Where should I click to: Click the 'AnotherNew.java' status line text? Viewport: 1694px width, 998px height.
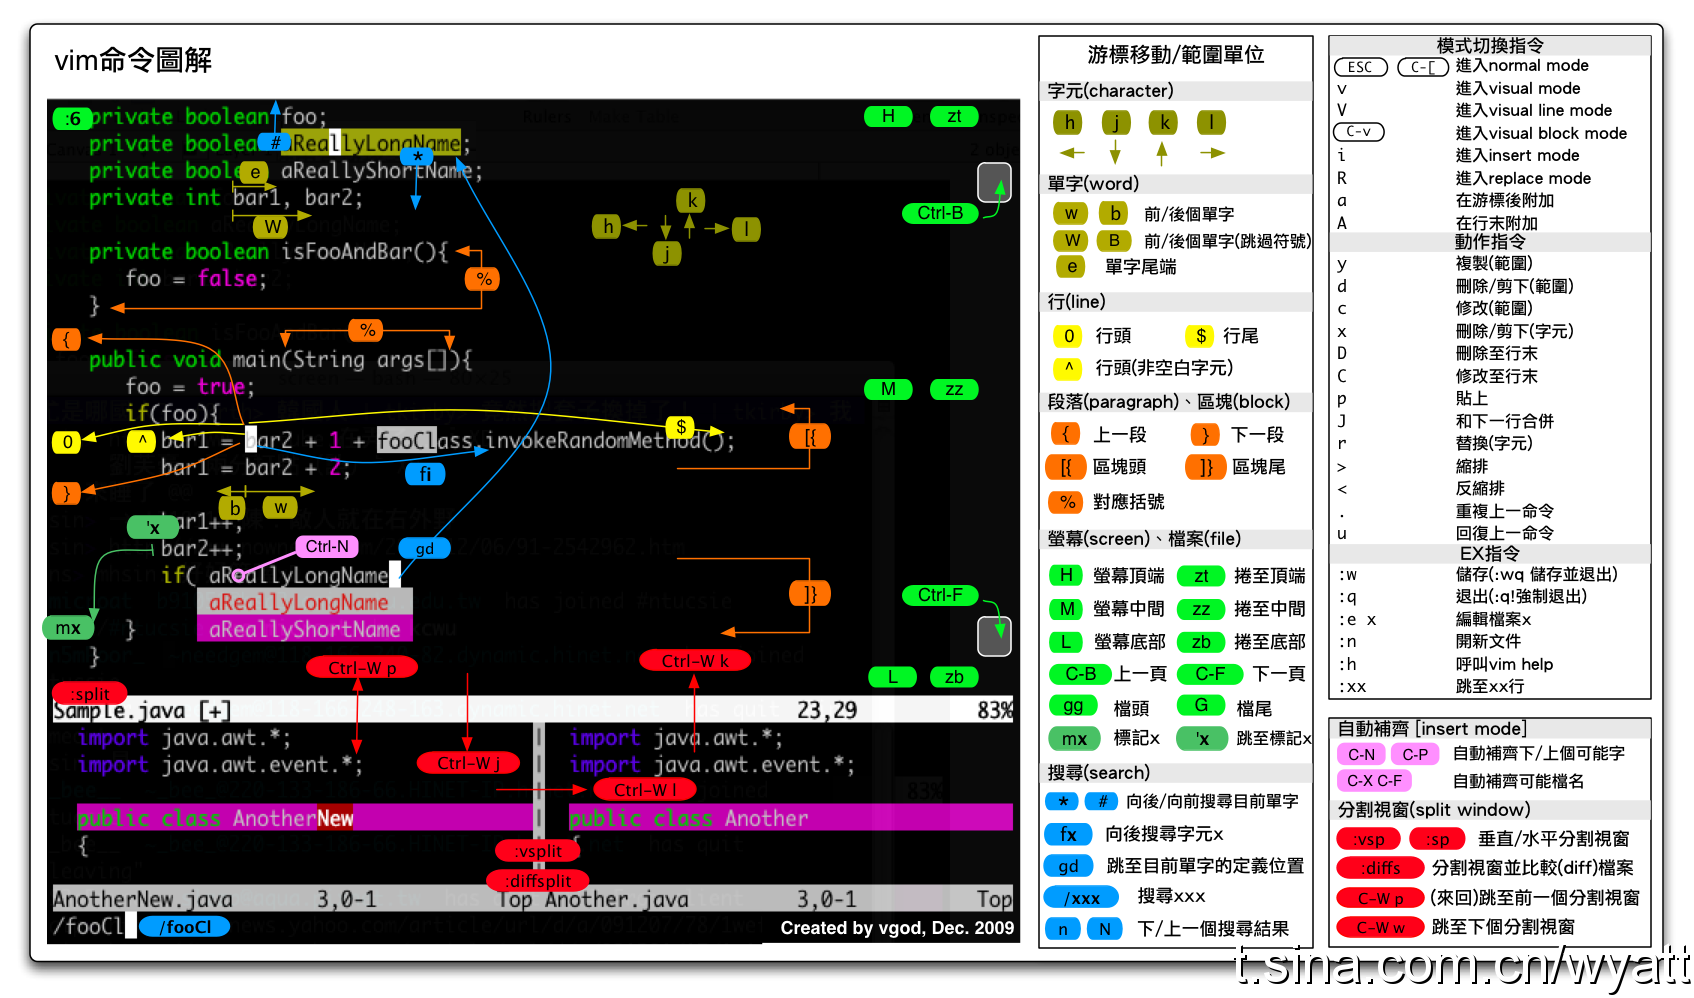142,899
